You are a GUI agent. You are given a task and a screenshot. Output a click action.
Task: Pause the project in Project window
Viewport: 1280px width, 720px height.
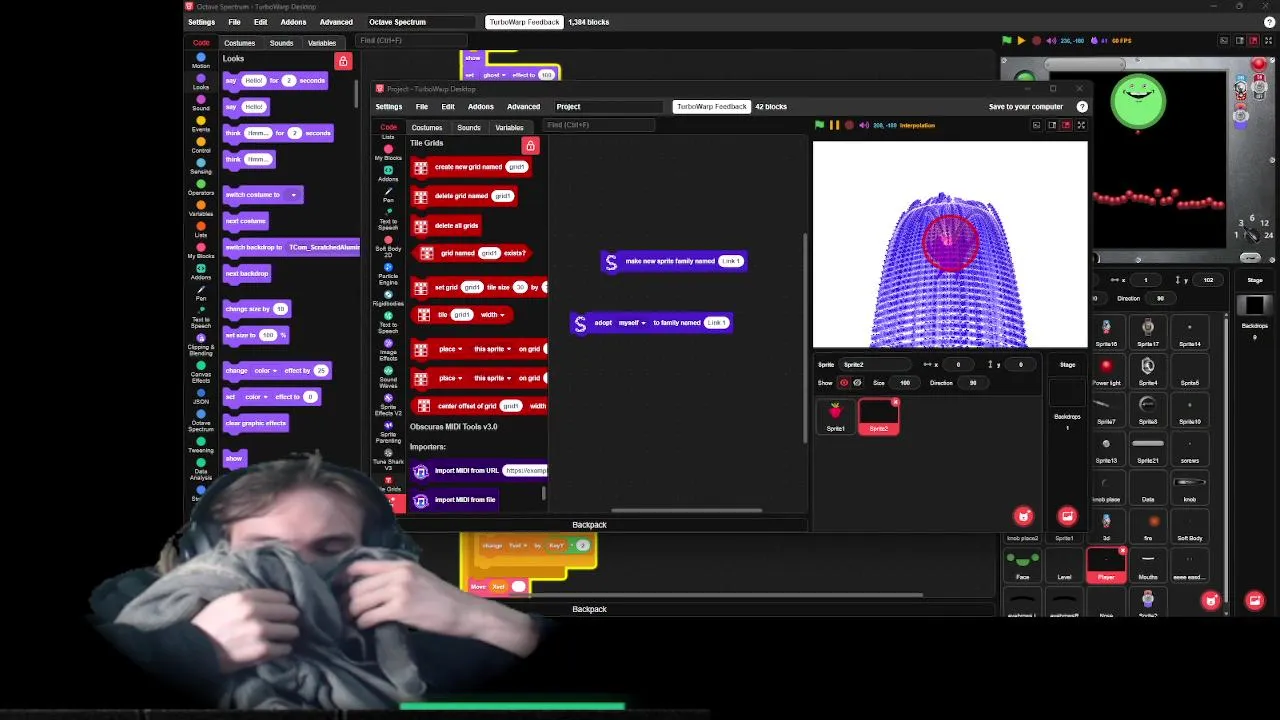coord(834,125)
